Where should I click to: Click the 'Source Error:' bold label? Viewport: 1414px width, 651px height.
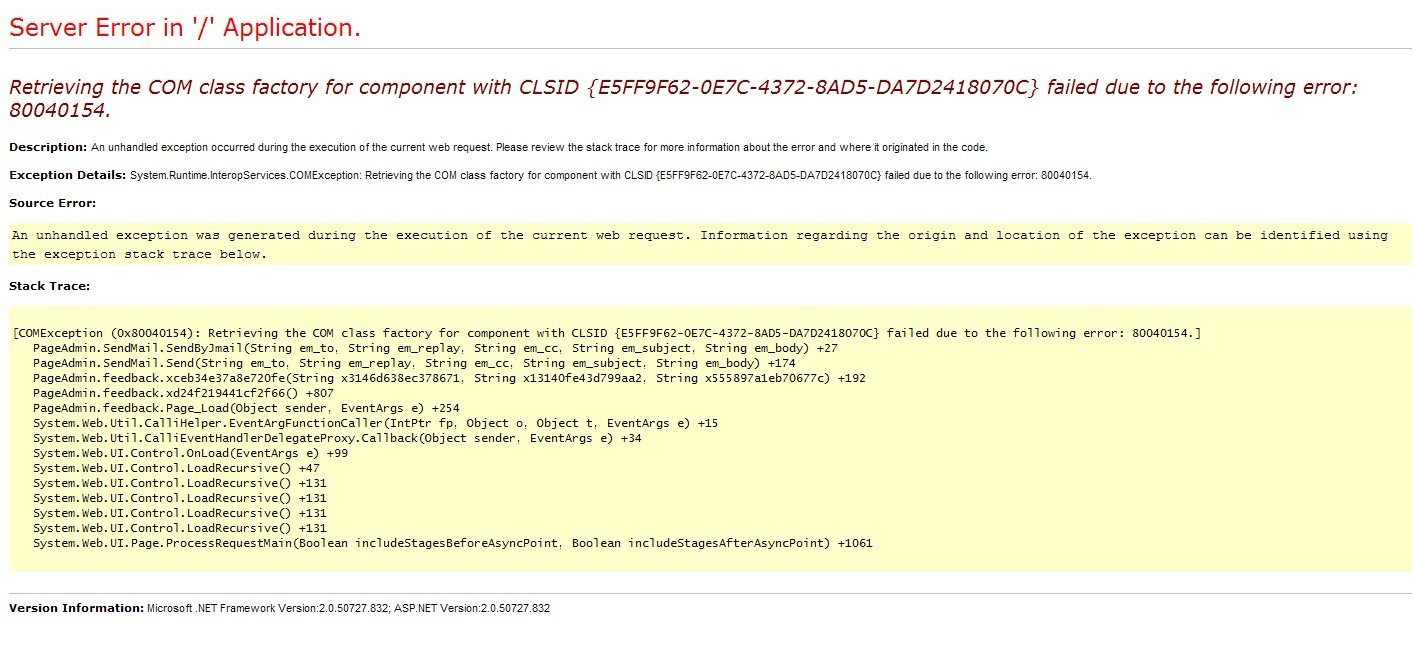52,203
